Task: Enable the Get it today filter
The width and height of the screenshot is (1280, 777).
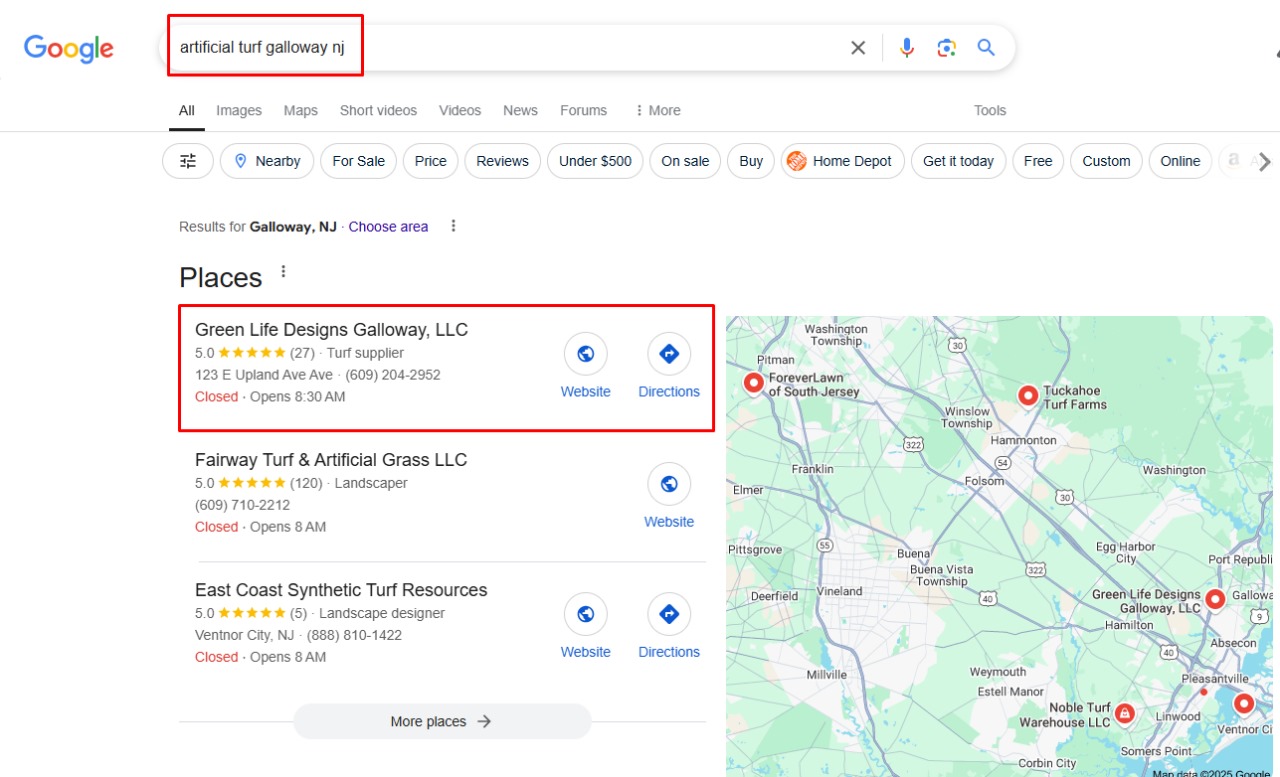Action: pyautogui.click(x=959, y=161)
